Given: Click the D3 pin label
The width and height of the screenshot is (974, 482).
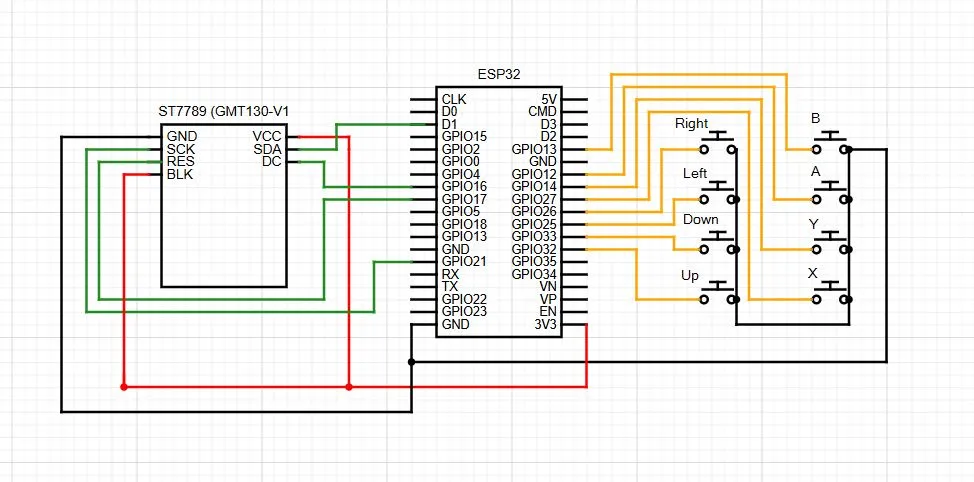Looking at the screenshot, I should point(549,124).
